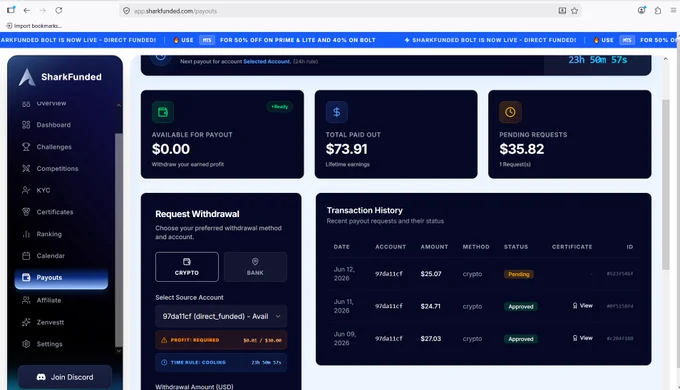Click the STATUS column header
Screen dimensions: 680x390
coord(516,247)
